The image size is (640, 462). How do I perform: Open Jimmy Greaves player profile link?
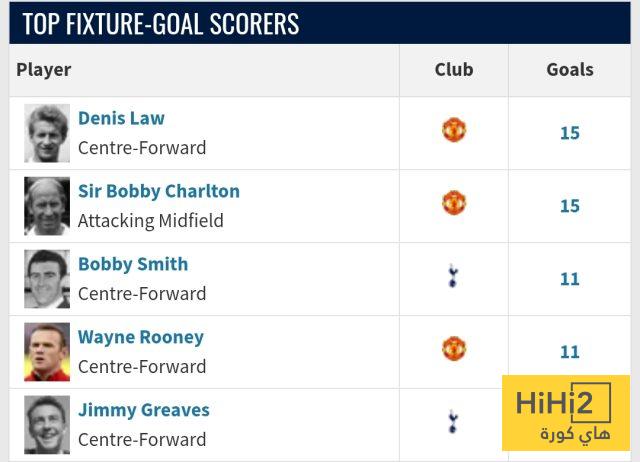[x=143, y=410]
